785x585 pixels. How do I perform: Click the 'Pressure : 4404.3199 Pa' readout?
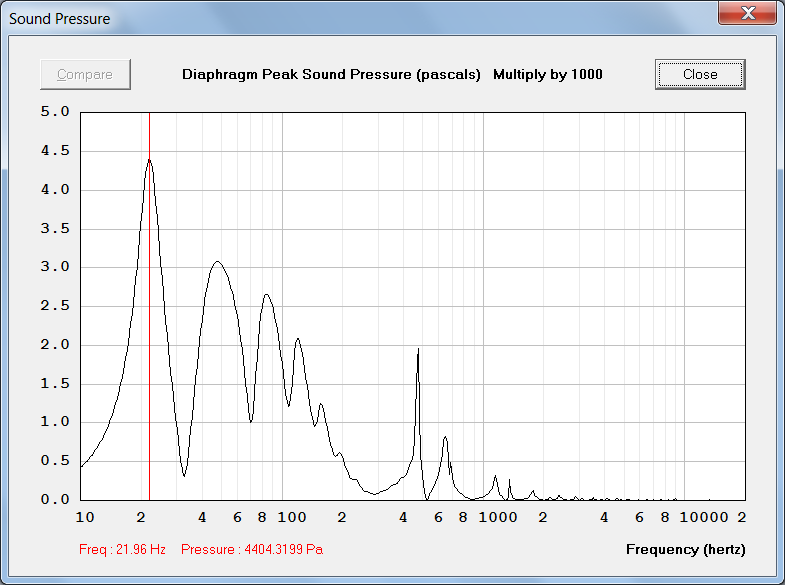[x=252, y=549]
